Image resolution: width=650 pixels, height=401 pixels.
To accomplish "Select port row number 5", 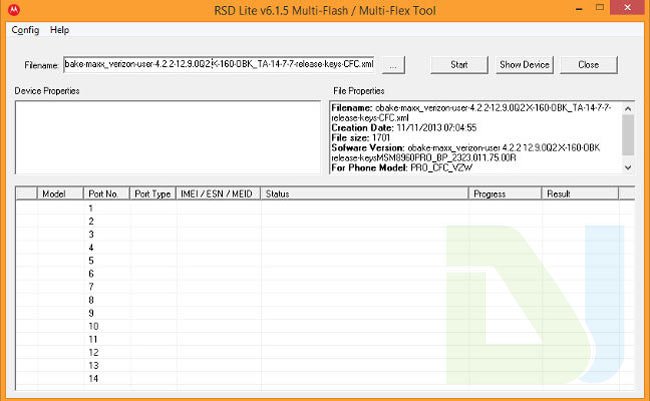I will tap(325, 260).
